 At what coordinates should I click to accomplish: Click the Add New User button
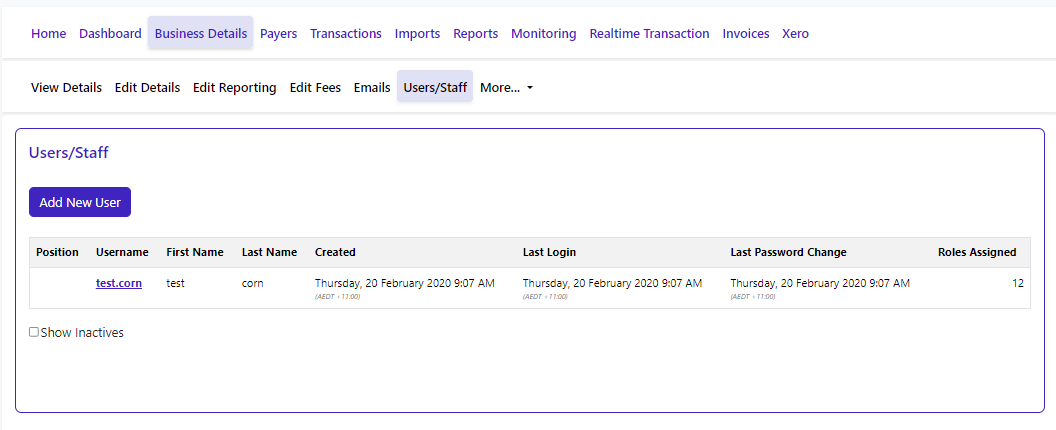click(80, 202)
